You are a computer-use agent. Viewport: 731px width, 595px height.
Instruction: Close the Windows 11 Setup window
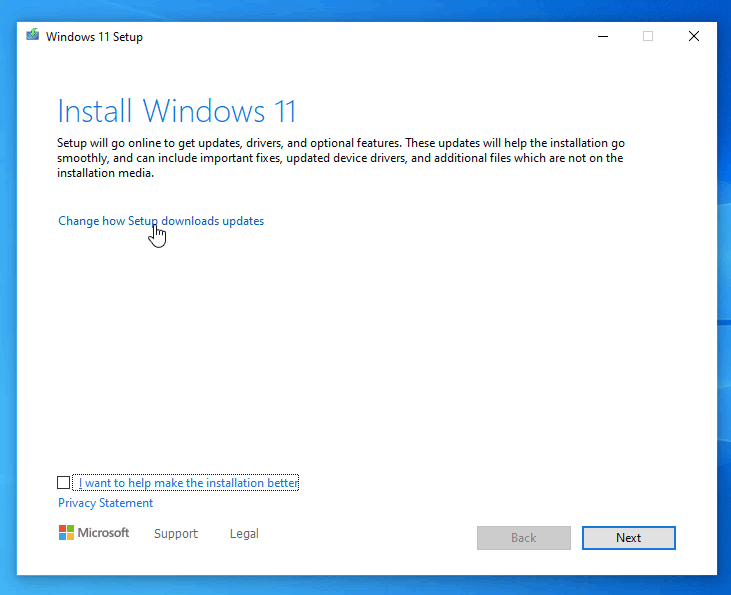(694, 36)
